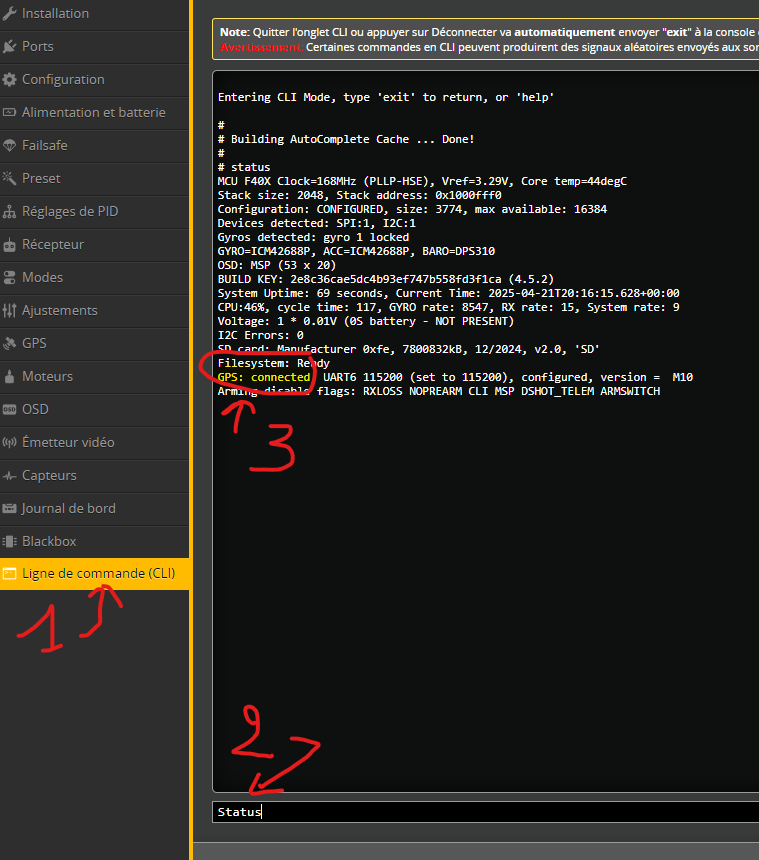
Task: Open Failsafe via its parachute icon
Action: click(x=10, y=146)
